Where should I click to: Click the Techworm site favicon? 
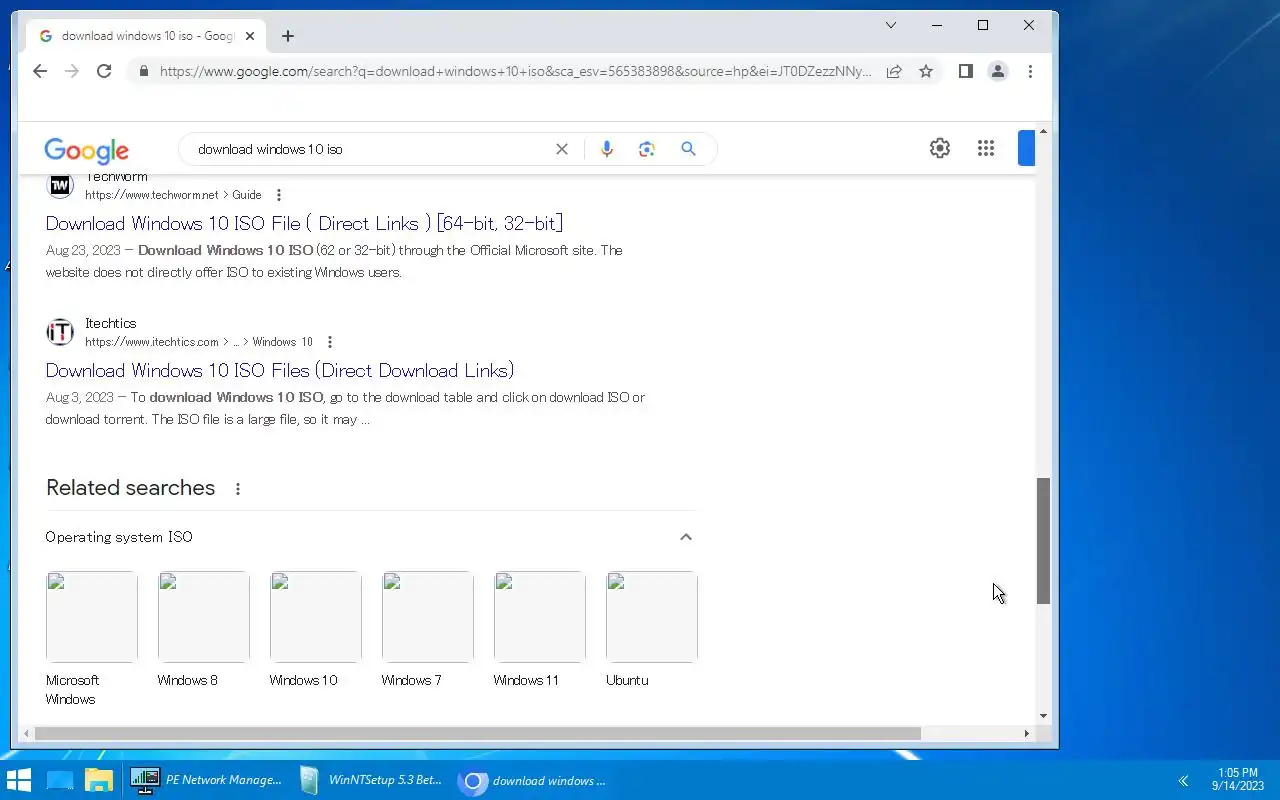click(x=60, y=185)
